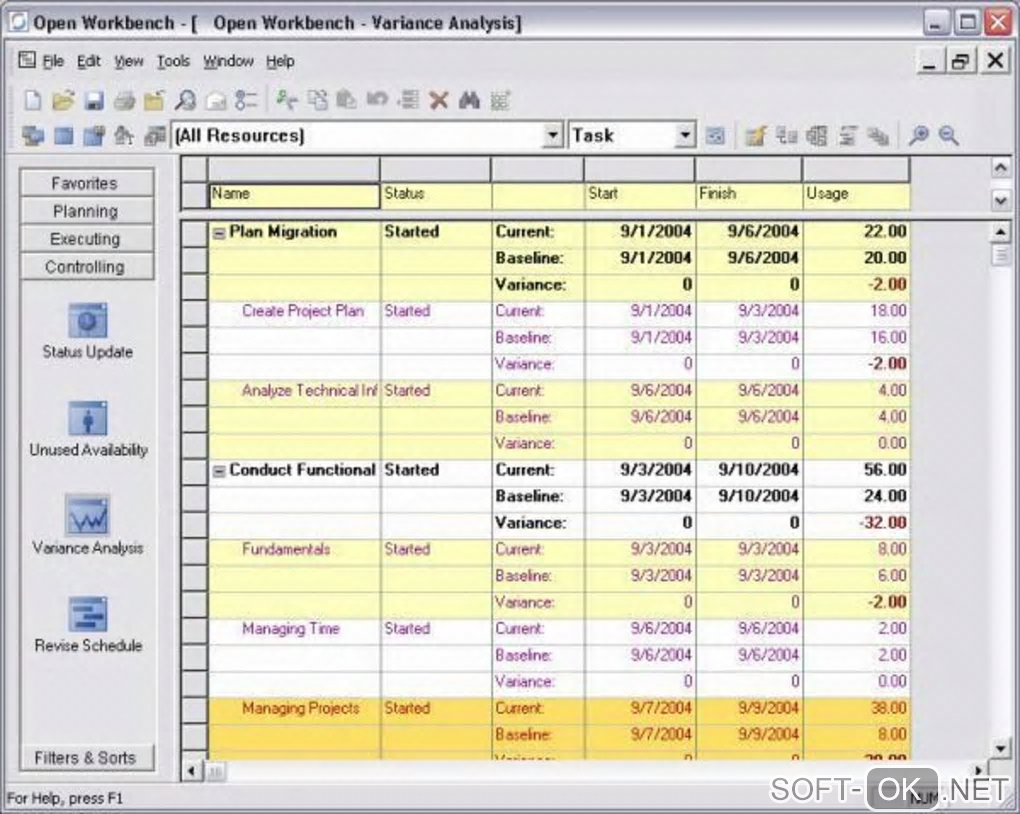The image size is (1020, 814).
Task: Open the Window menu
Action: (228, 61)
